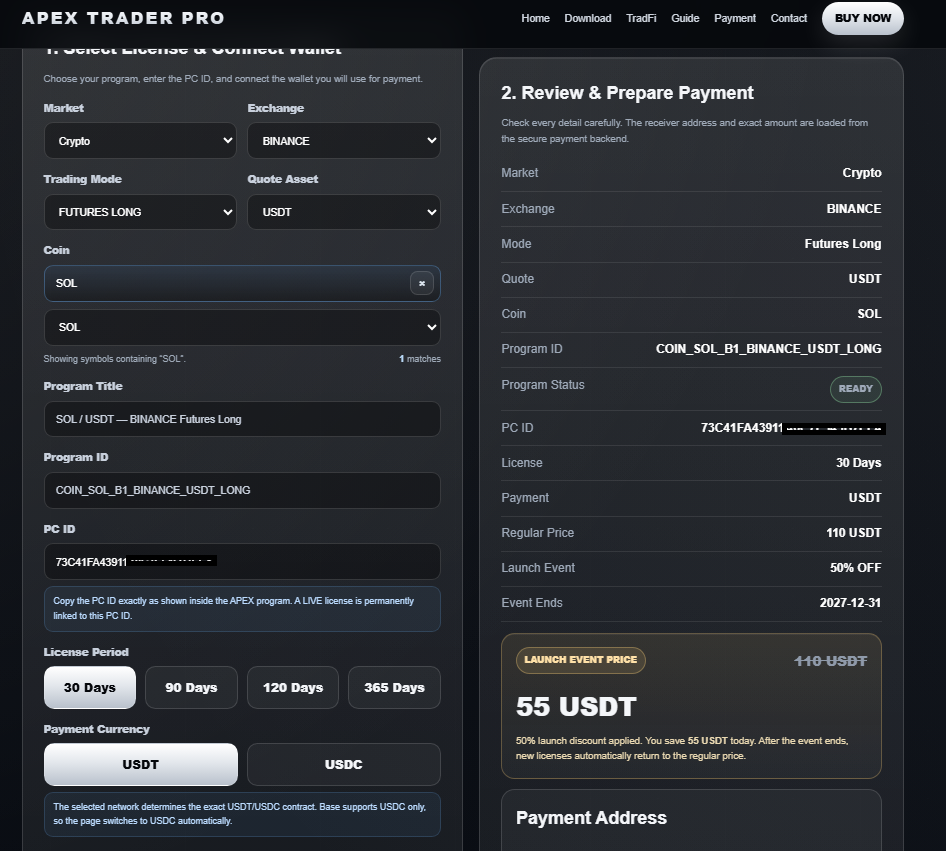
Task: Expand the Quote Asset dropdown USDT
Action: tap(344, 212)
